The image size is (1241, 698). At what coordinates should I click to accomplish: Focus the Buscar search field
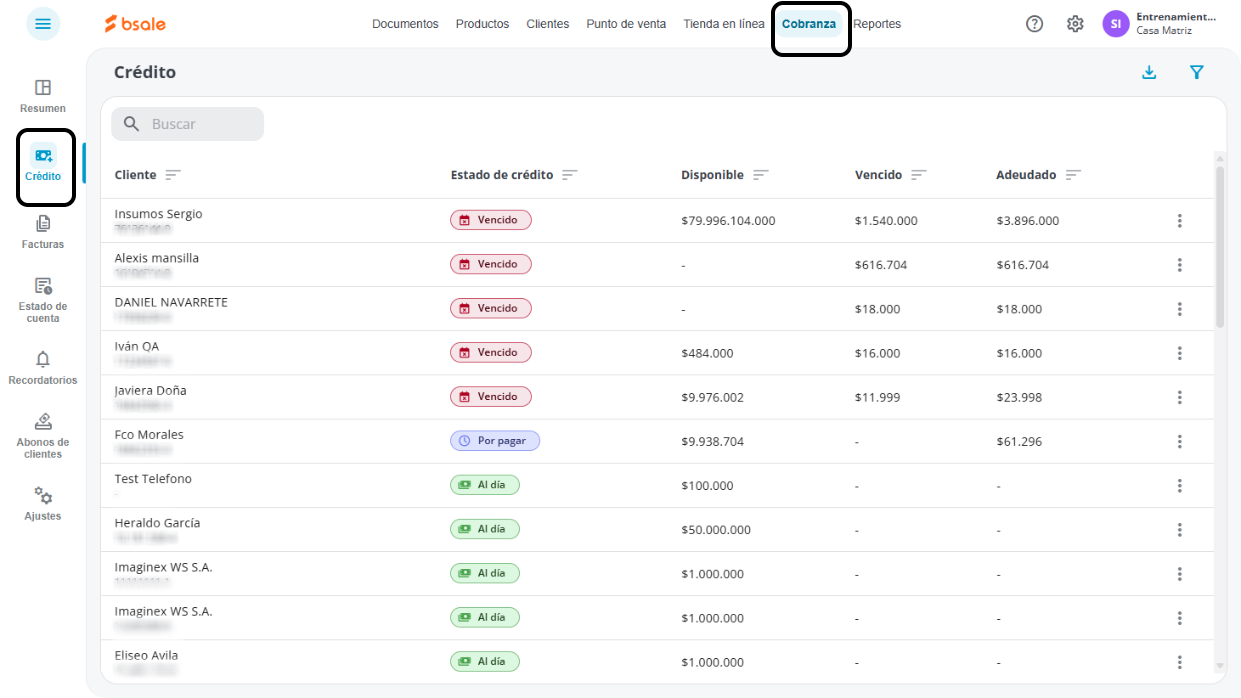click(x=188, y=124)
